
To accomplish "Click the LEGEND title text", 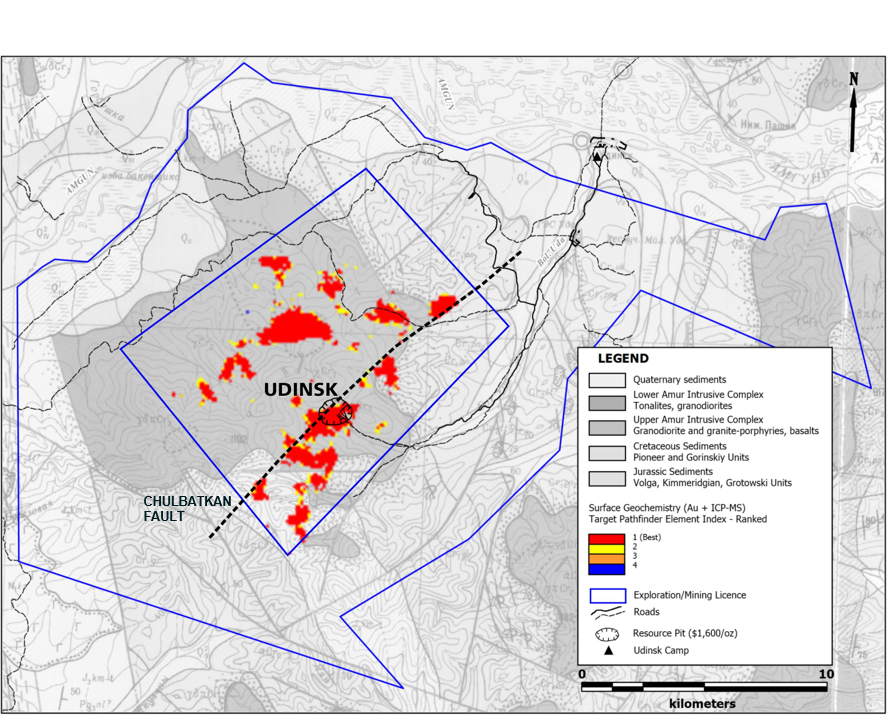I will click(x=623, y=359).
